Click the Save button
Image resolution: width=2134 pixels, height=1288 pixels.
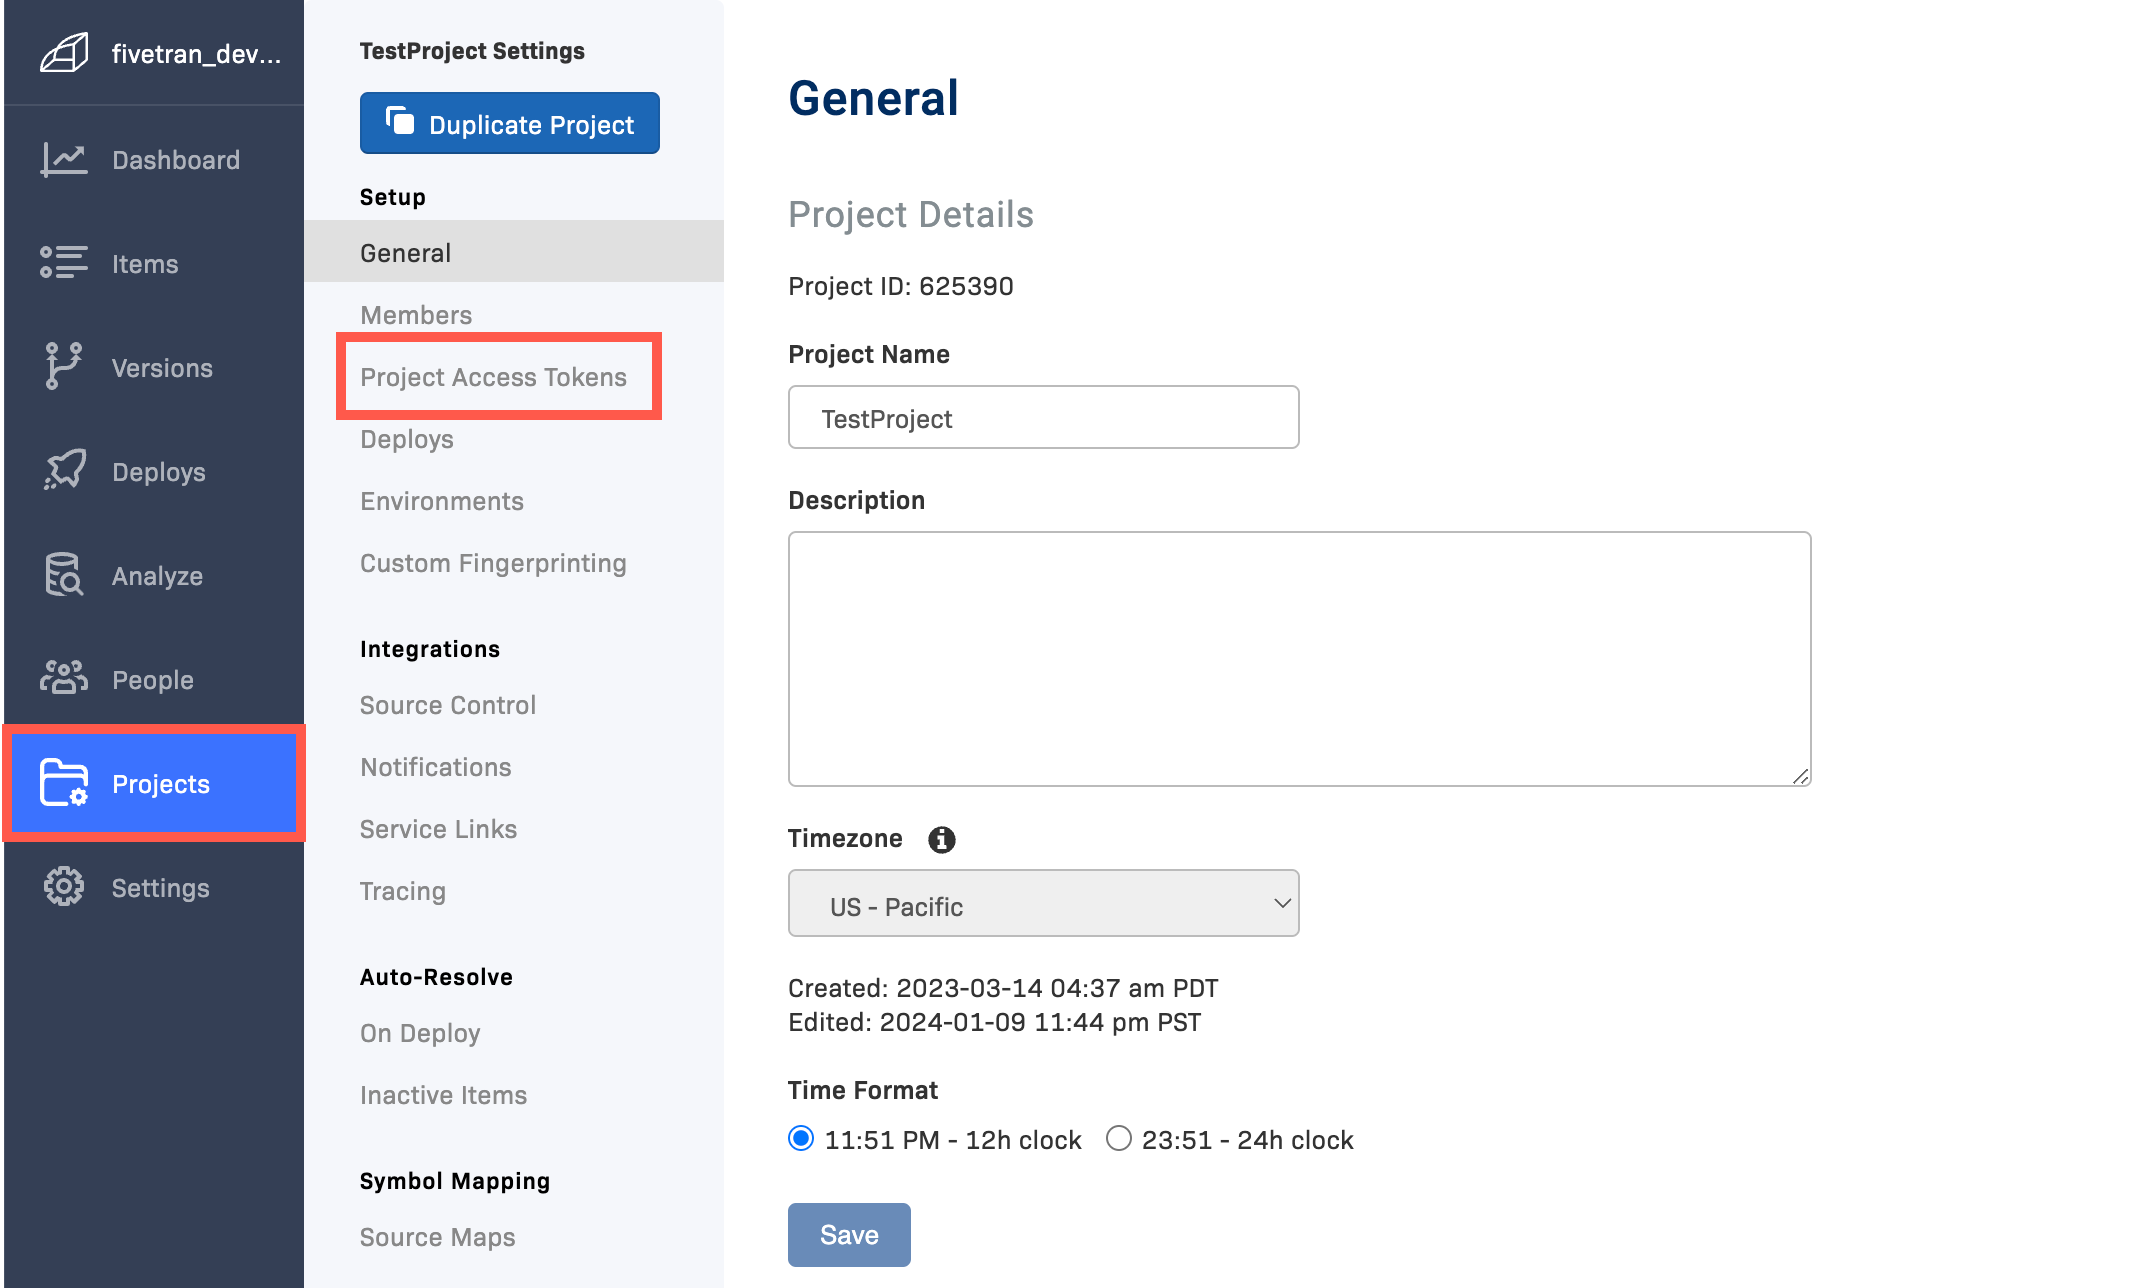point(849,1235)
